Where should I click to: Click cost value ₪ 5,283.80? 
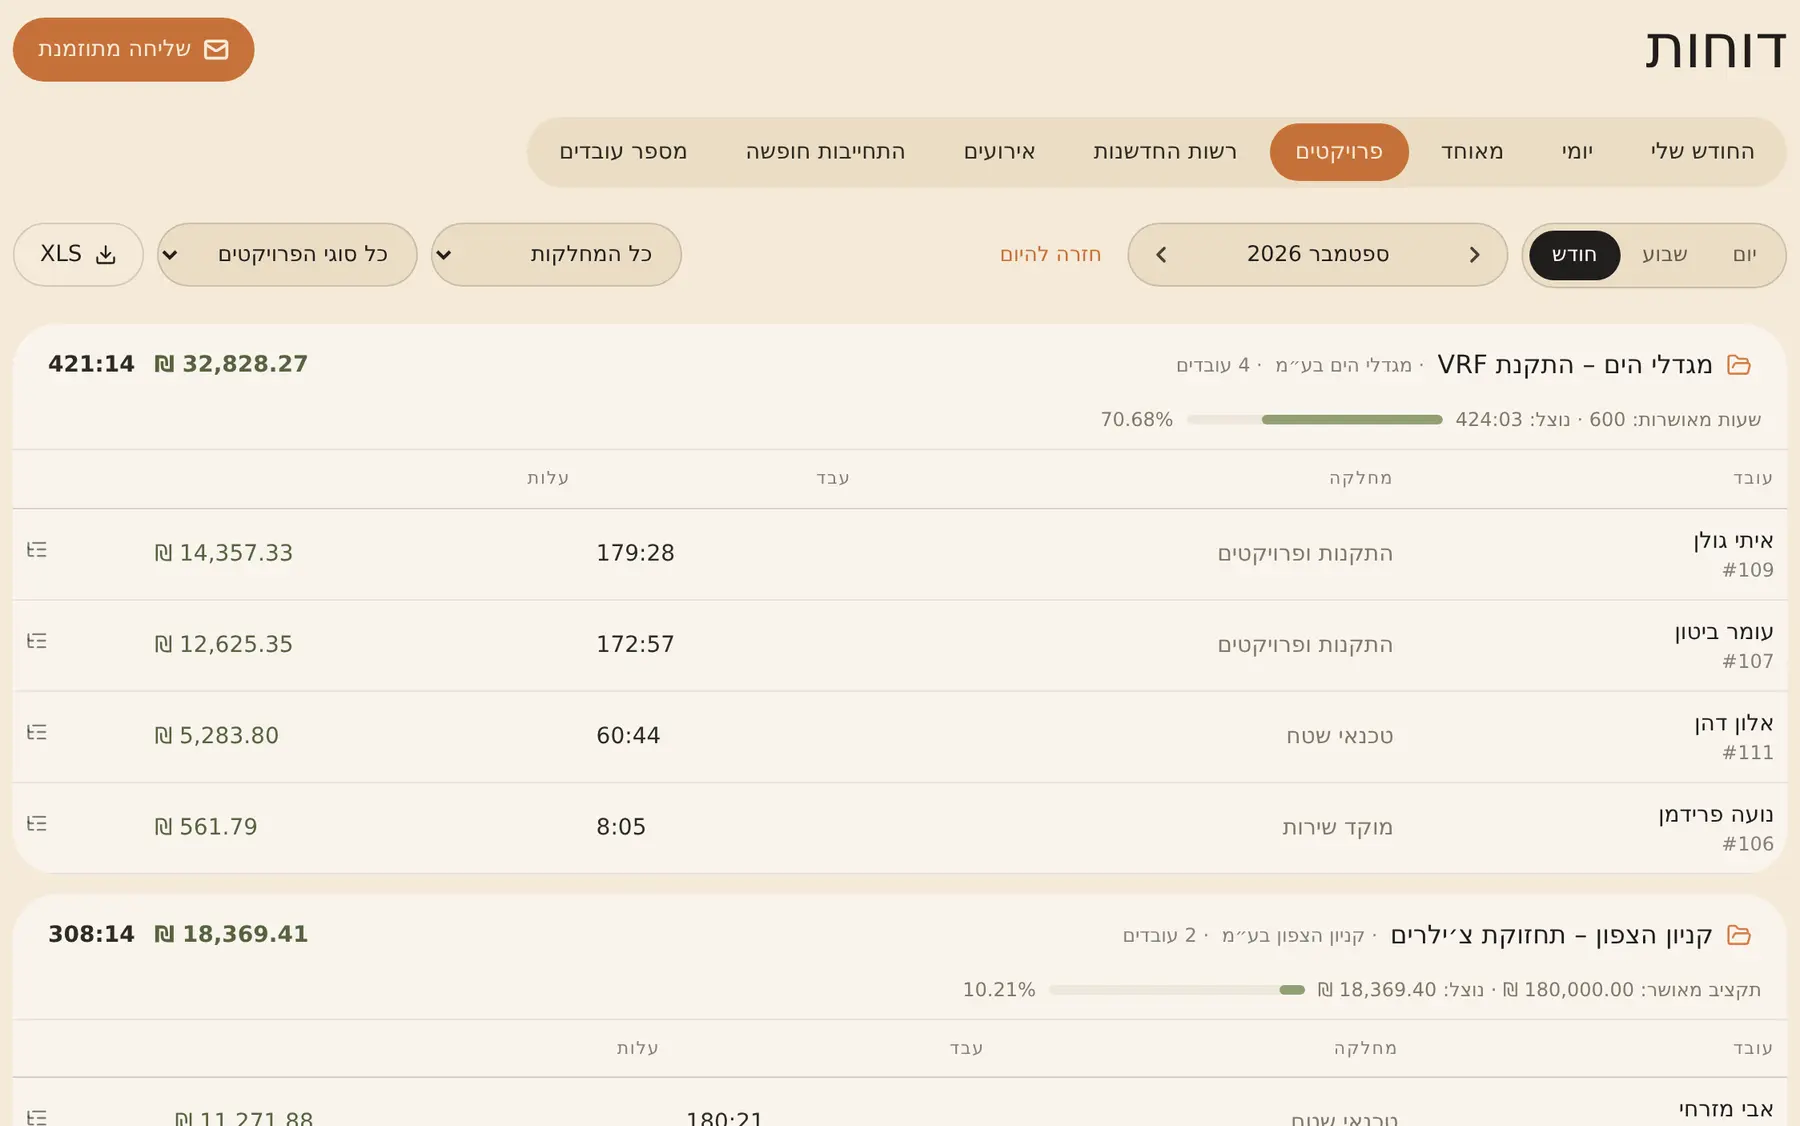point(216,736)
